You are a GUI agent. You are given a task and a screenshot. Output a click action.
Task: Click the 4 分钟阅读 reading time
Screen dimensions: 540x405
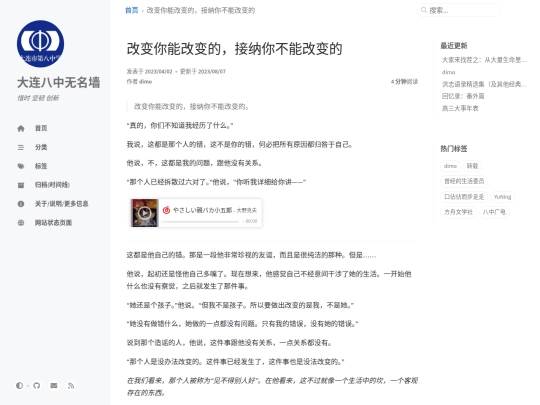(404, 82)
